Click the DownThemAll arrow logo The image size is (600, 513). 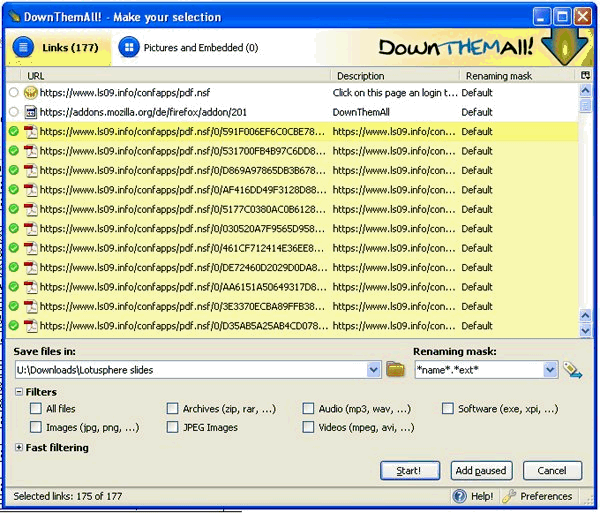pyautogui.click(x=565, y=47)
